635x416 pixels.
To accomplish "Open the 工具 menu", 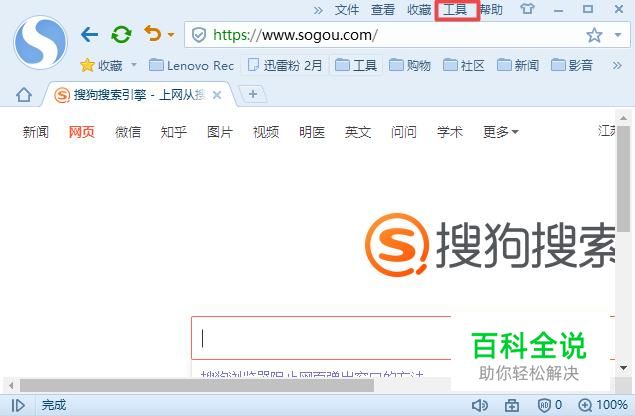I will coord(455,10).
